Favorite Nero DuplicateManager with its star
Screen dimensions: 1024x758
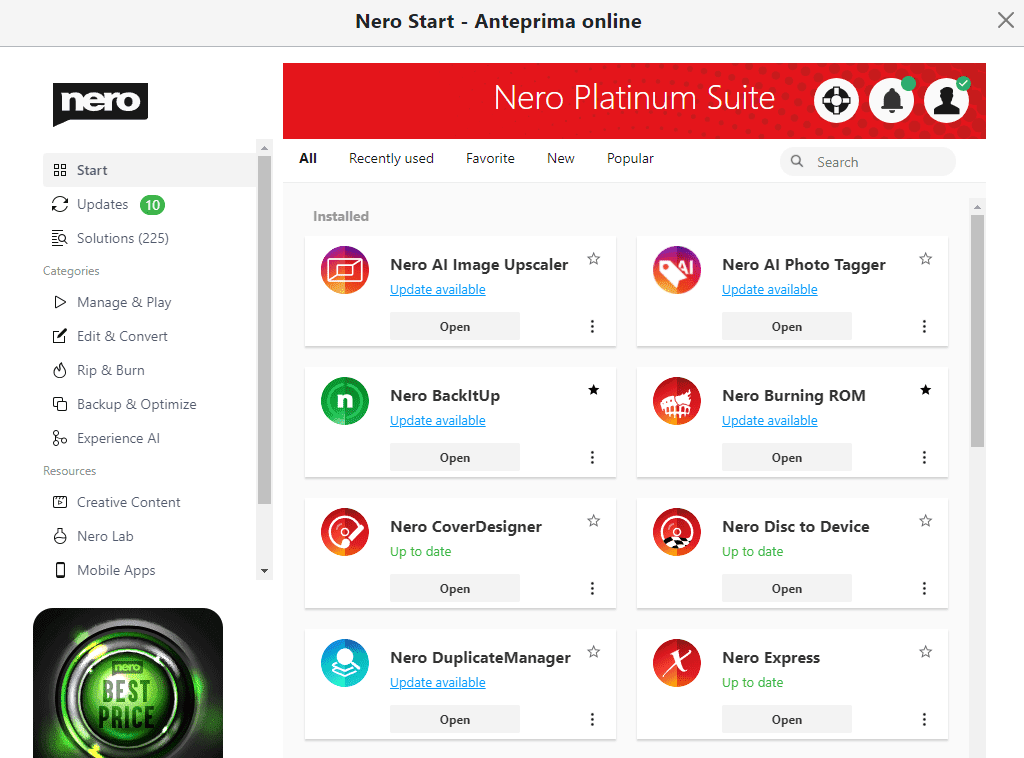tap(594, 652)
